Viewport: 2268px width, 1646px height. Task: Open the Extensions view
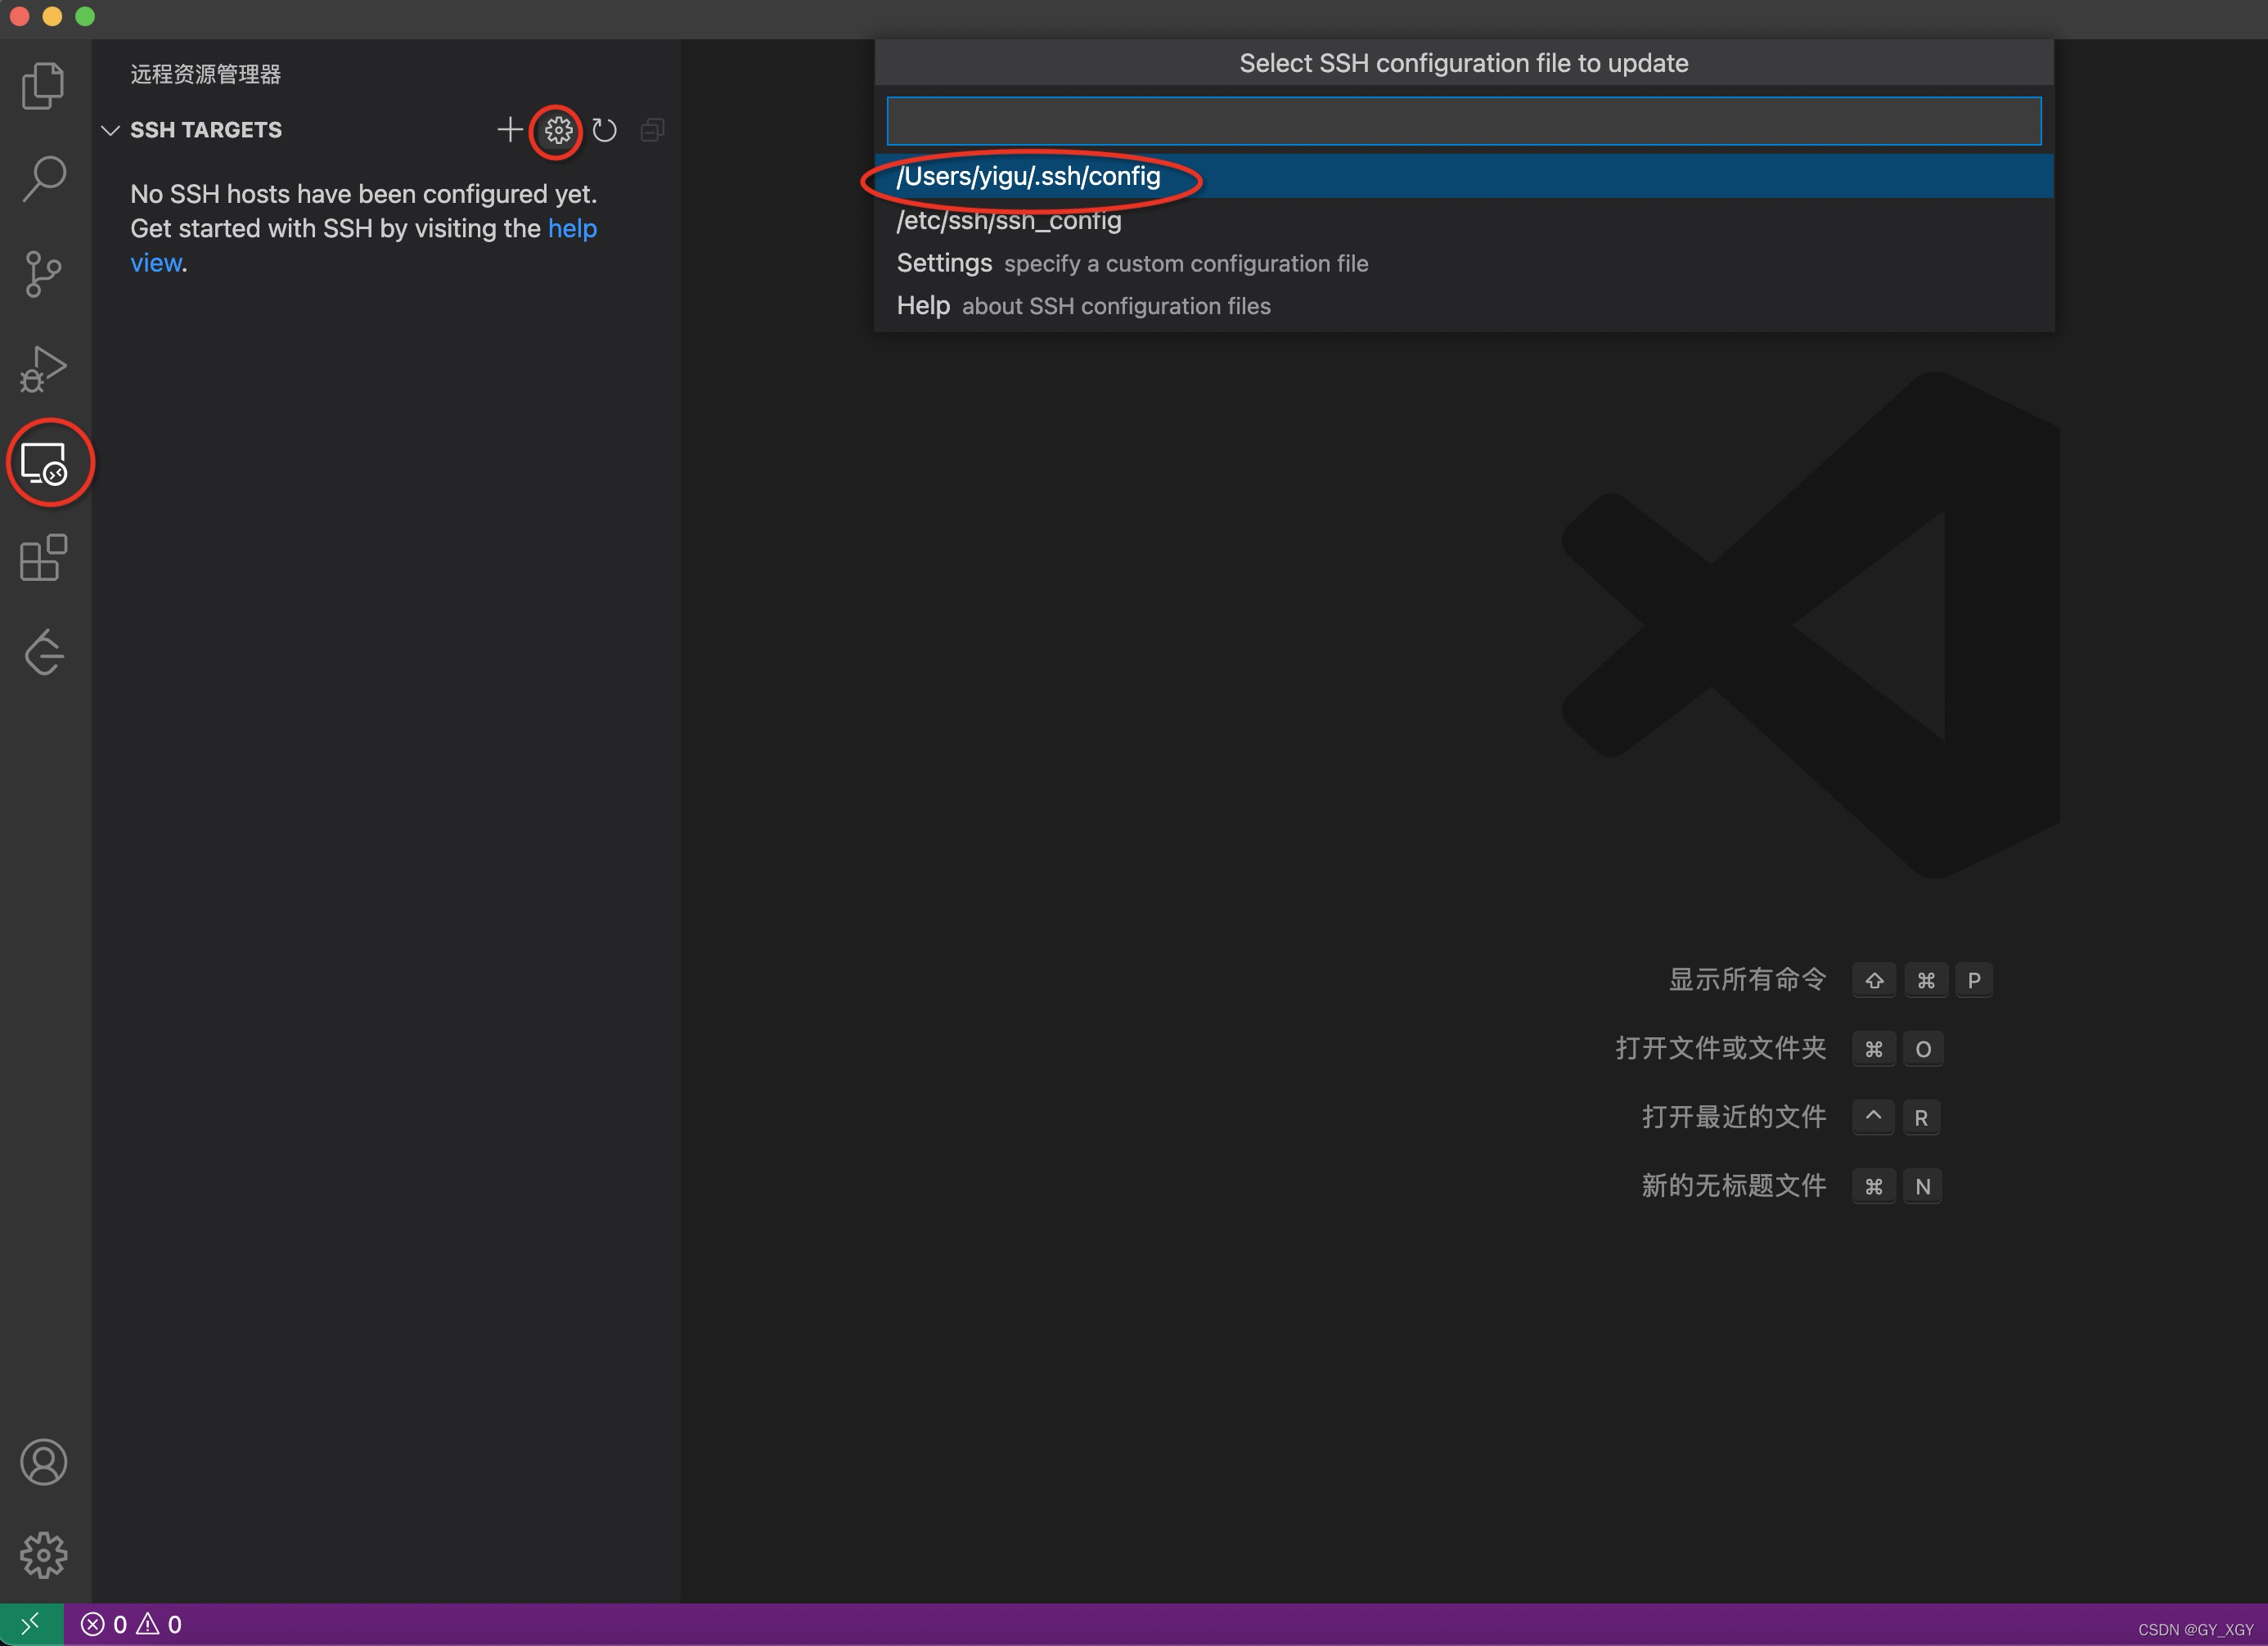click(43, 558)
